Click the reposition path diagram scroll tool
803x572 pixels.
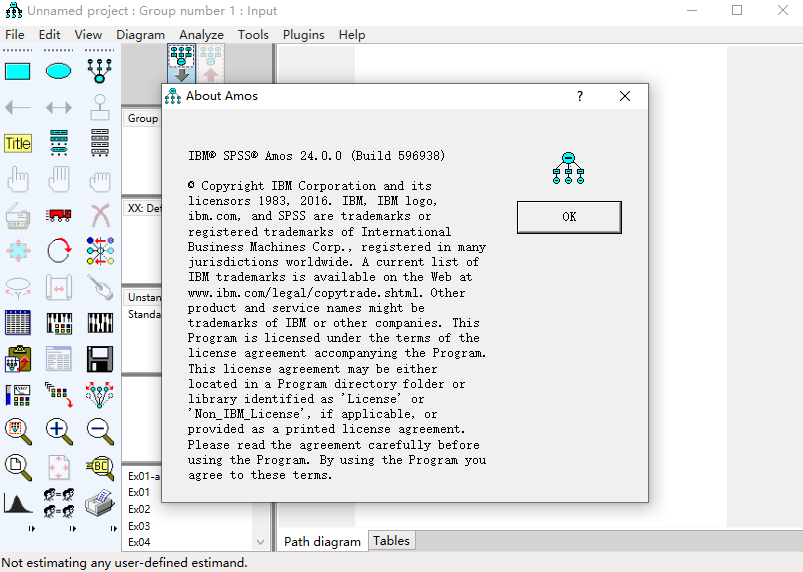tap(58, 287)
